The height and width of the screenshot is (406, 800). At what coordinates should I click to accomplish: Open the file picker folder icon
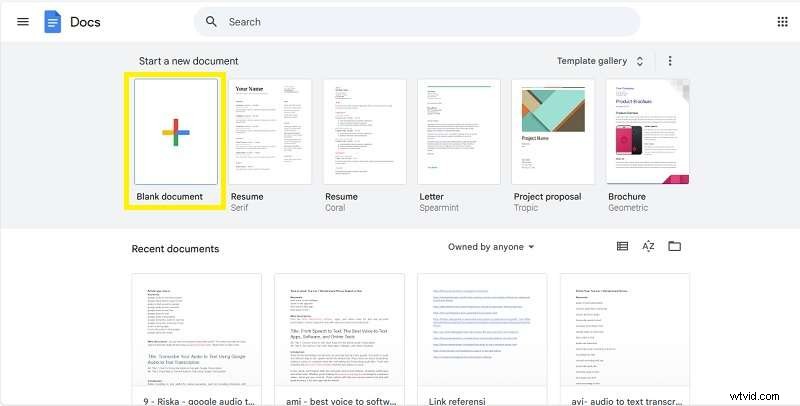(674, 246)
